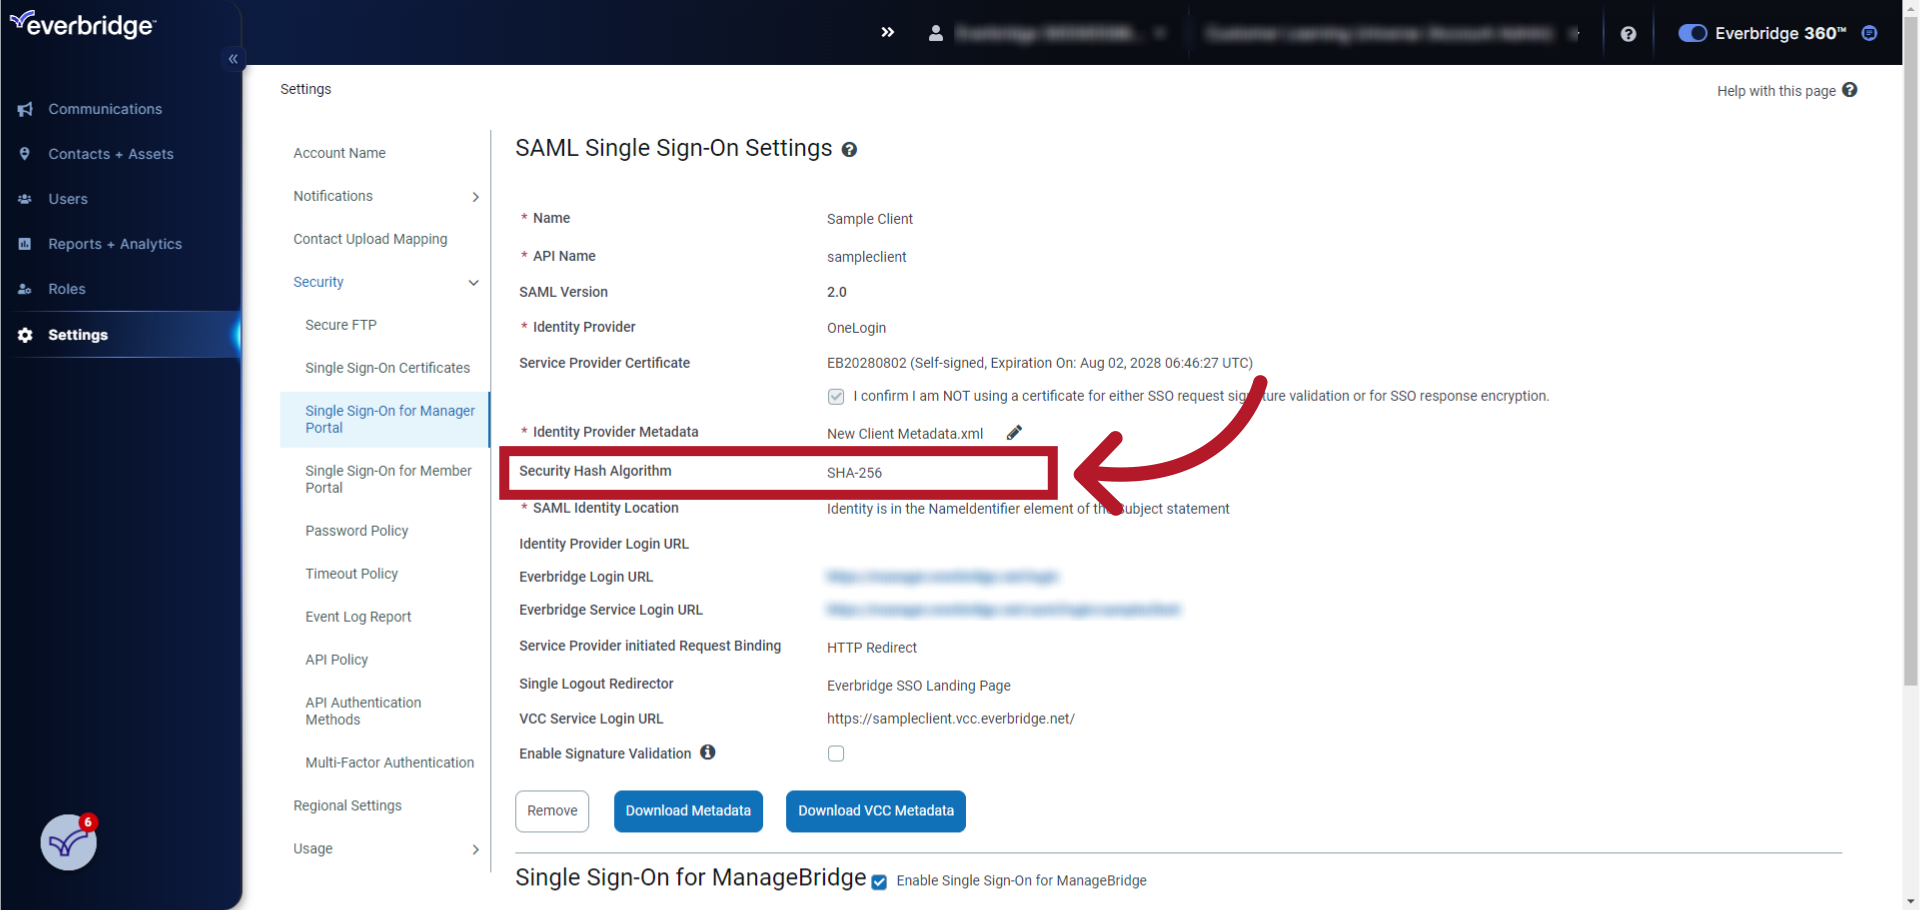Open the Help with this page link

[x=1776, y=91]
